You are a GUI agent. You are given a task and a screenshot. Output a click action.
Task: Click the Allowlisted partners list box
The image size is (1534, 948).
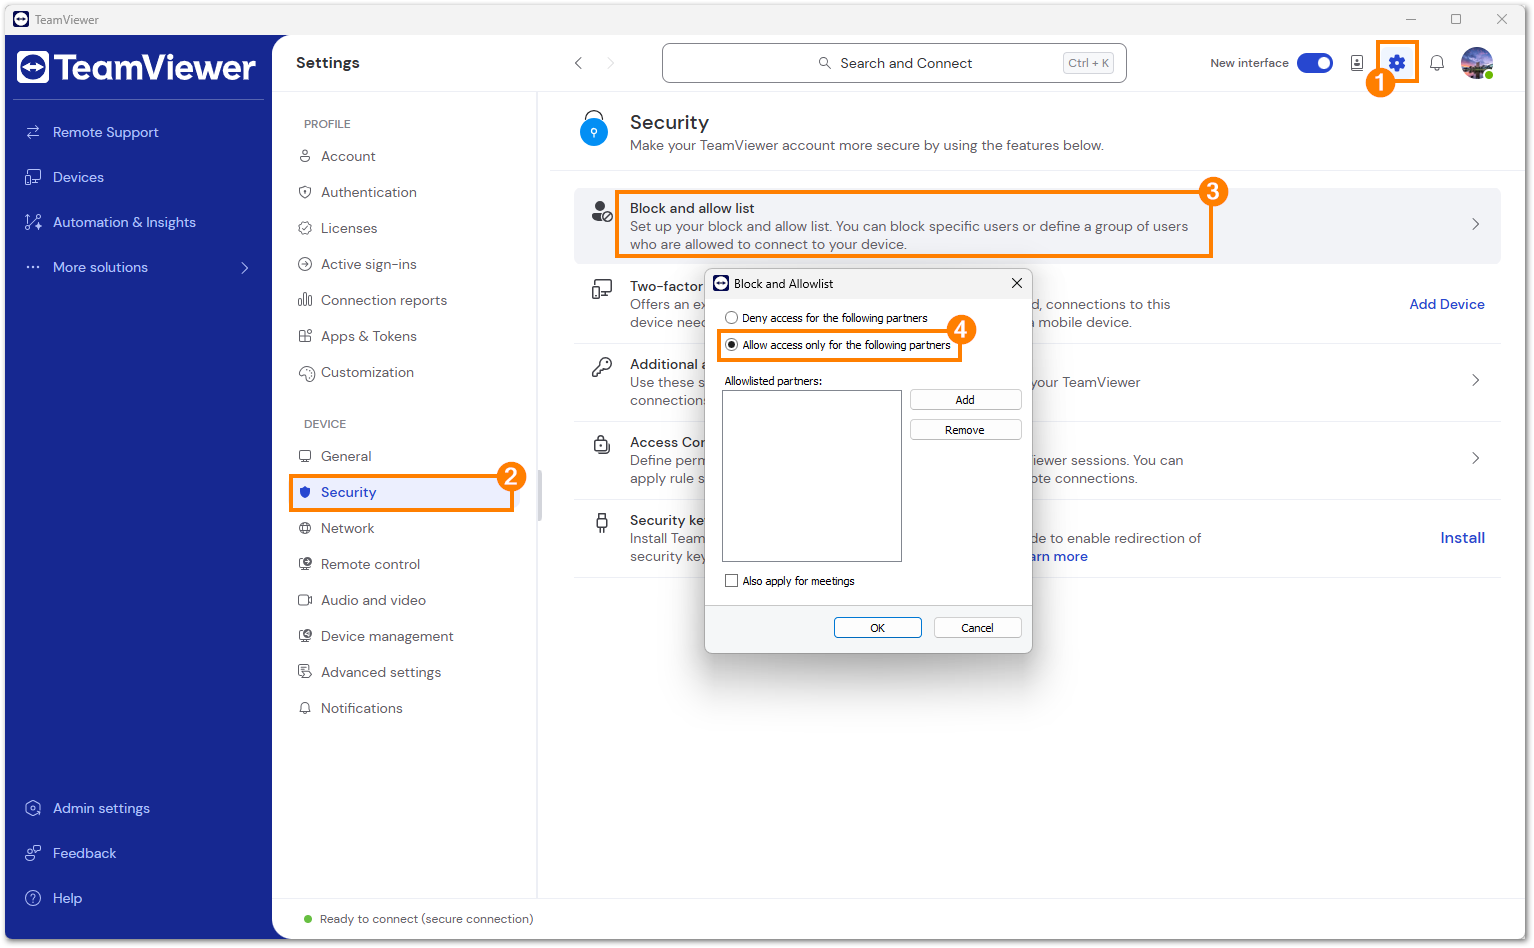click(x=812, y=476)
